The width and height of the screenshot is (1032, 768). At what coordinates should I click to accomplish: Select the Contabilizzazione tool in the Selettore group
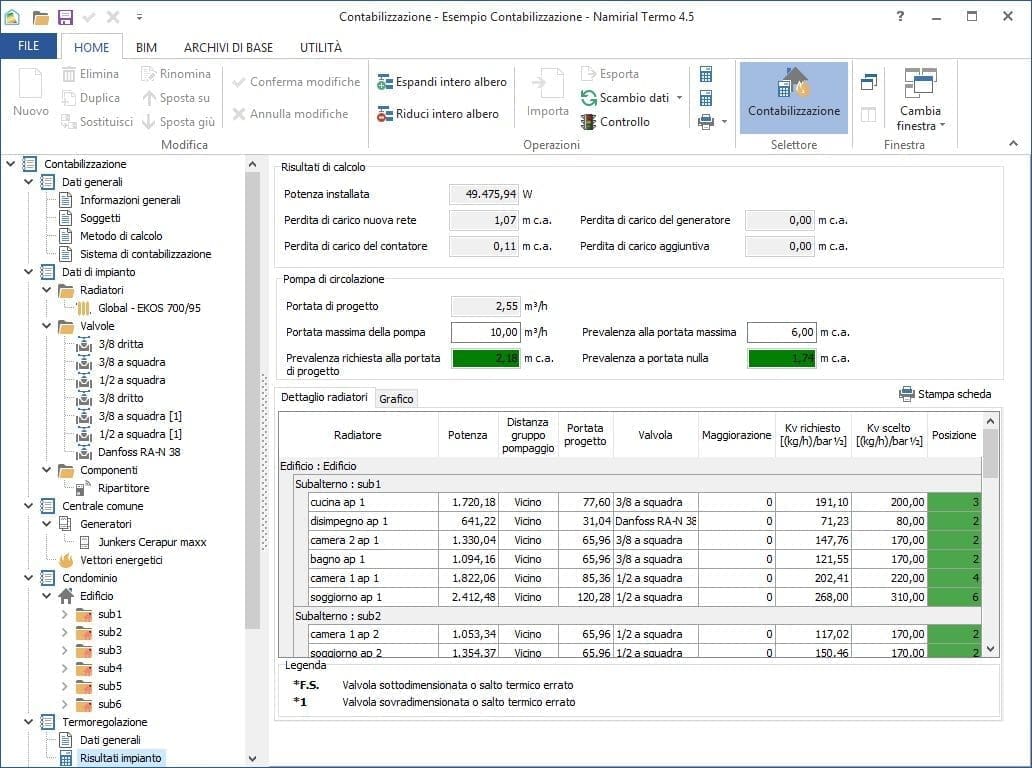(792, 97)
